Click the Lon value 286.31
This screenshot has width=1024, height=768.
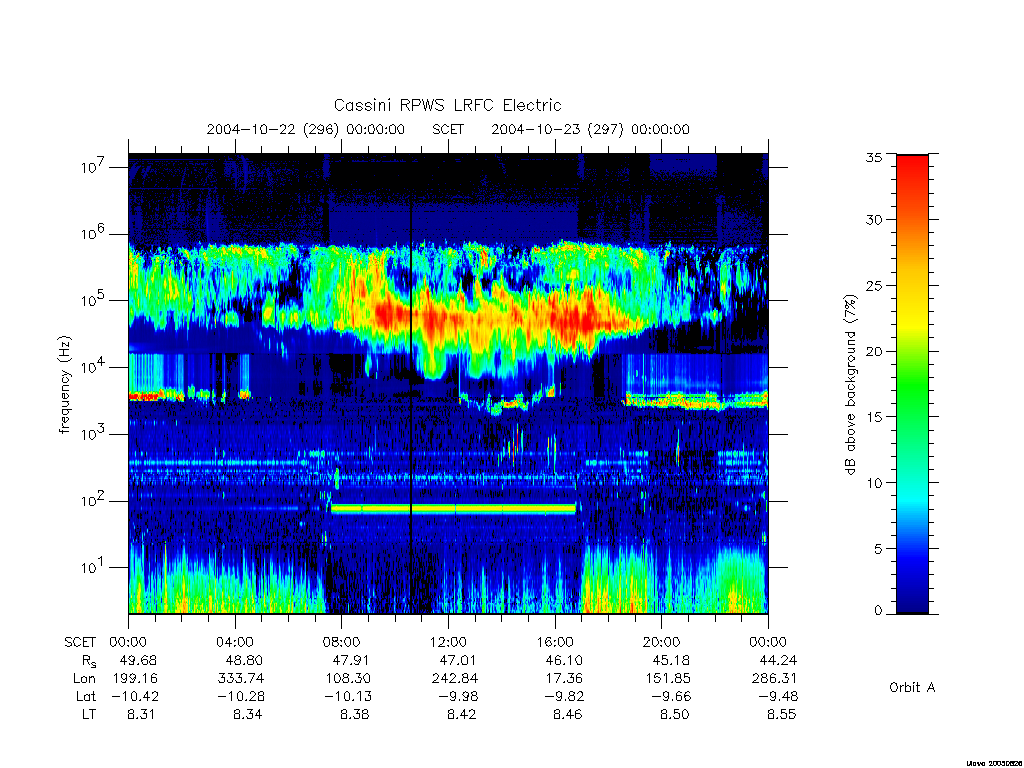pos(775,678)
